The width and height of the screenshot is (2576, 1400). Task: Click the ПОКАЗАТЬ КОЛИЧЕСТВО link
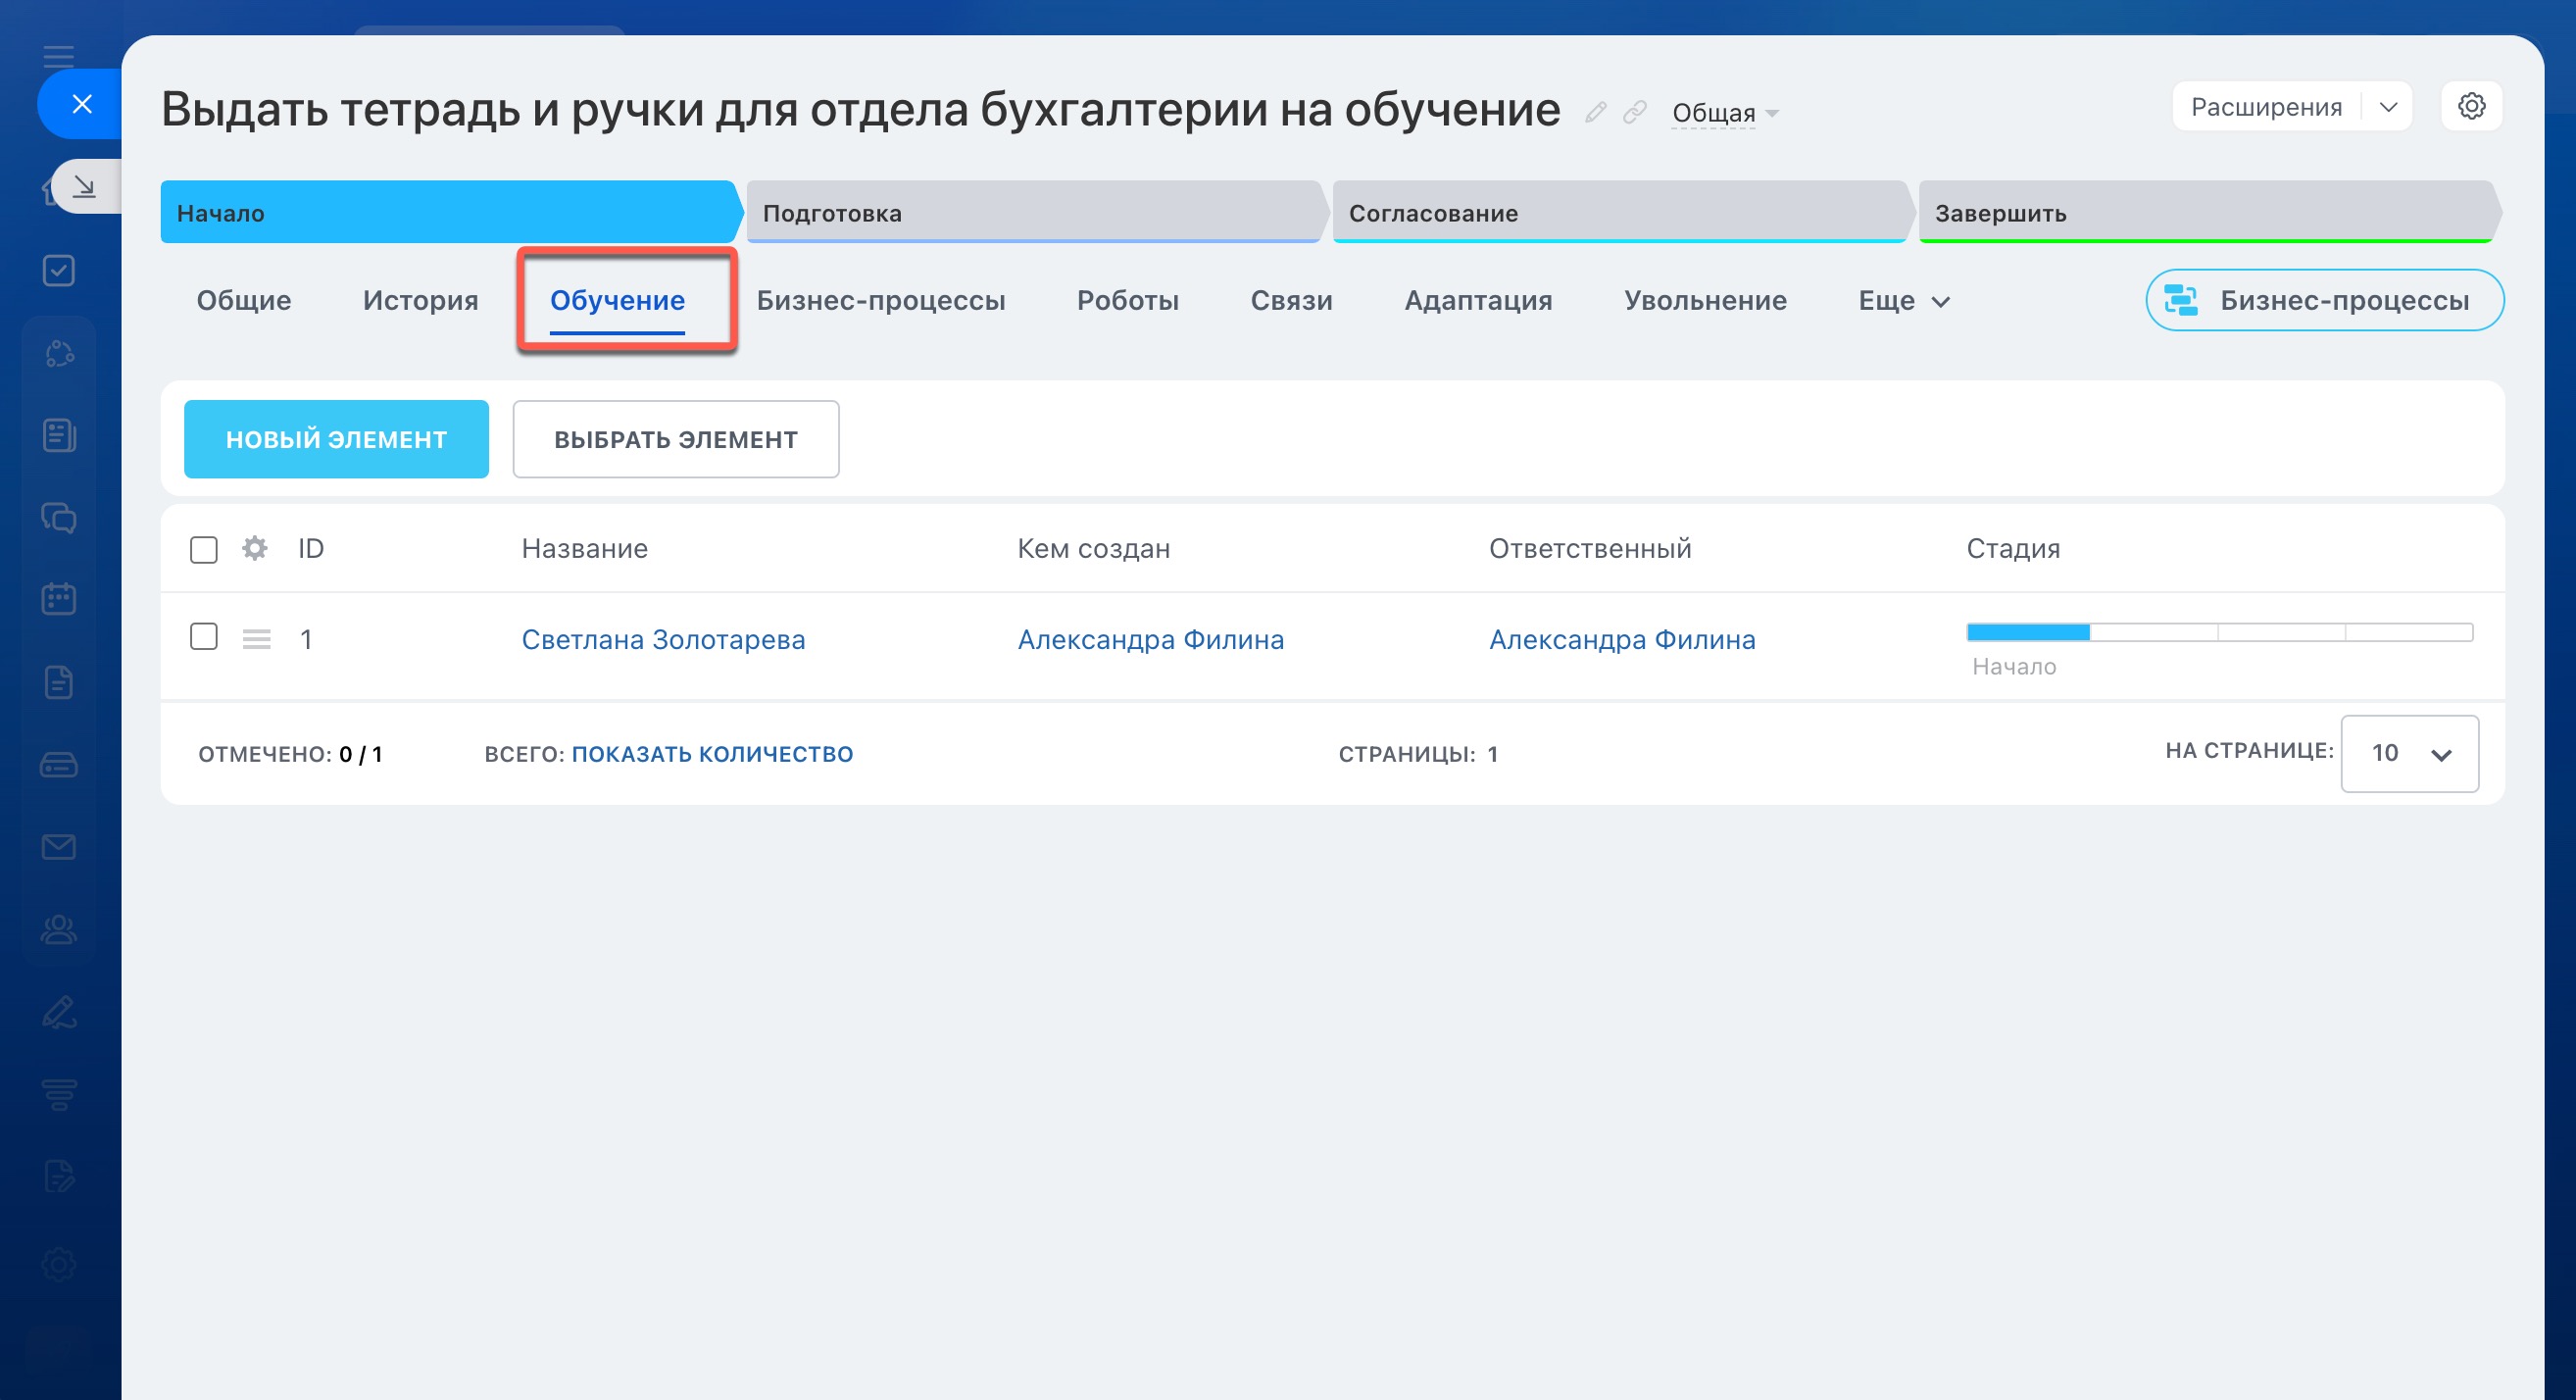point(712,754)
